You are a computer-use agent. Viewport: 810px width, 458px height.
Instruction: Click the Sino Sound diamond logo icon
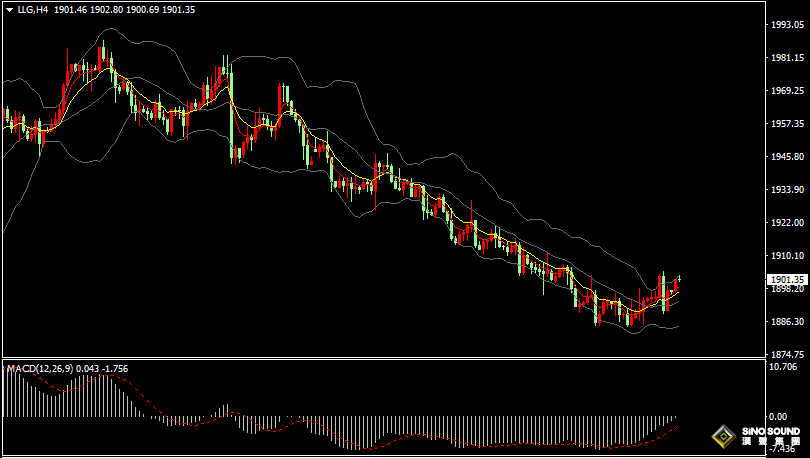722,436
